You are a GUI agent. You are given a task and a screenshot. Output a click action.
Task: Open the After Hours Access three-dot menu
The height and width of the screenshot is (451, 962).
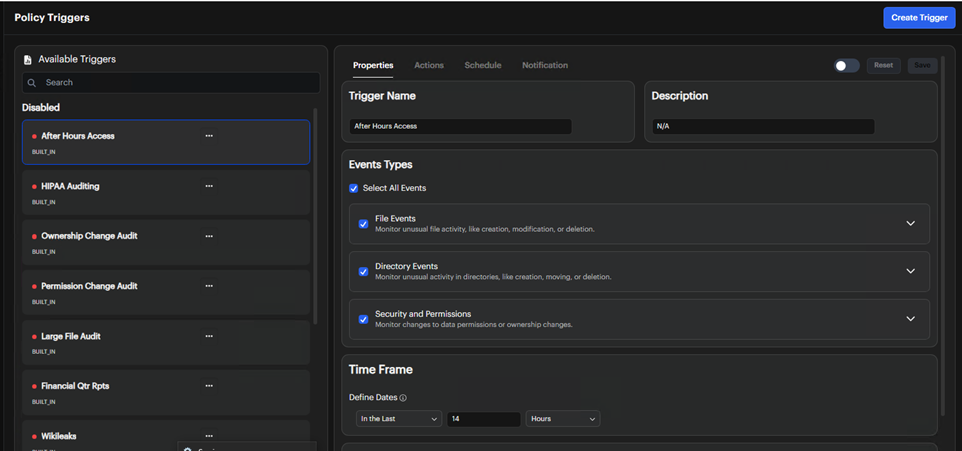click(209, 136)
